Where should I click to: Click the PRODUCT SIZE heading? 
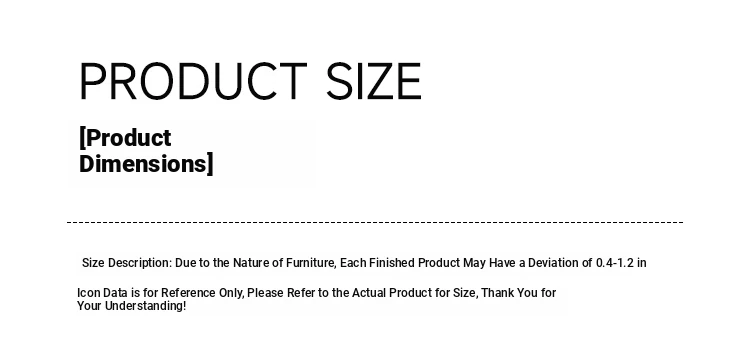250,81
